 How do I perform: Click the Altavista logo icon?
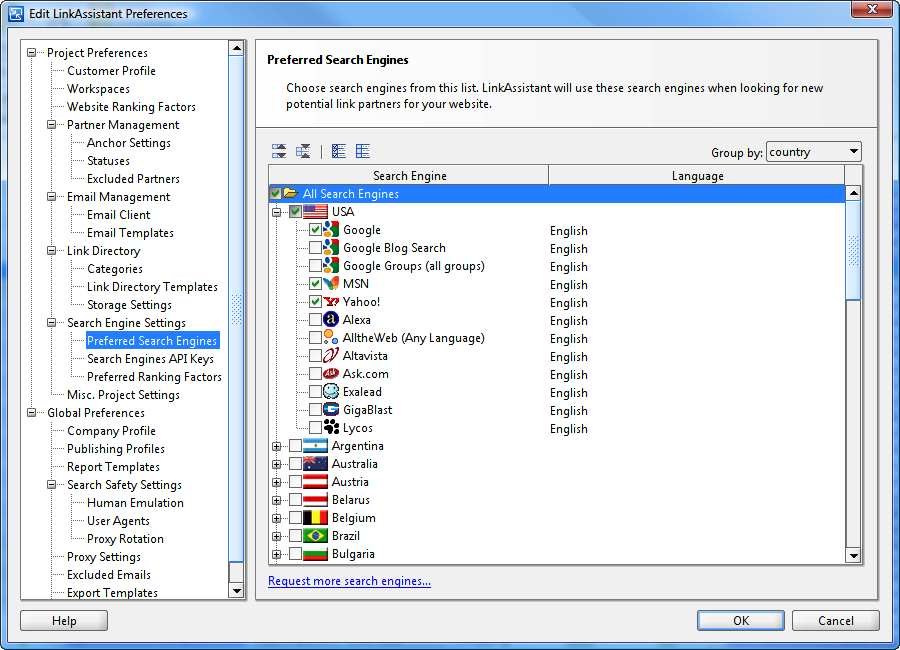331,355
